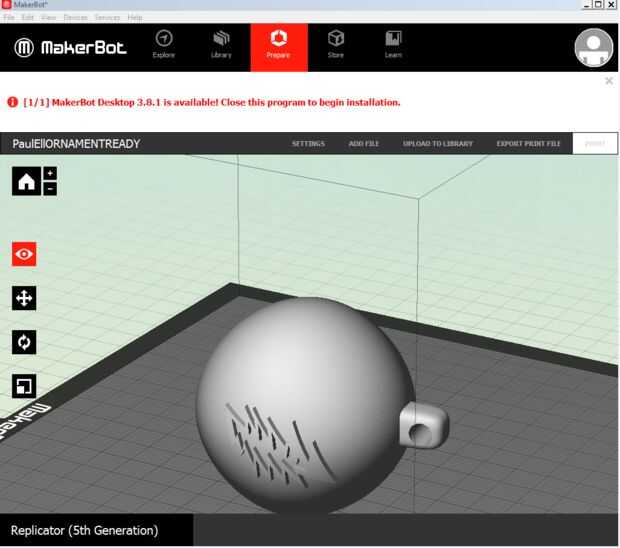This screenshot has height=548, width=620.
Task: Open the Edit menu
Action: click(28, 17)
